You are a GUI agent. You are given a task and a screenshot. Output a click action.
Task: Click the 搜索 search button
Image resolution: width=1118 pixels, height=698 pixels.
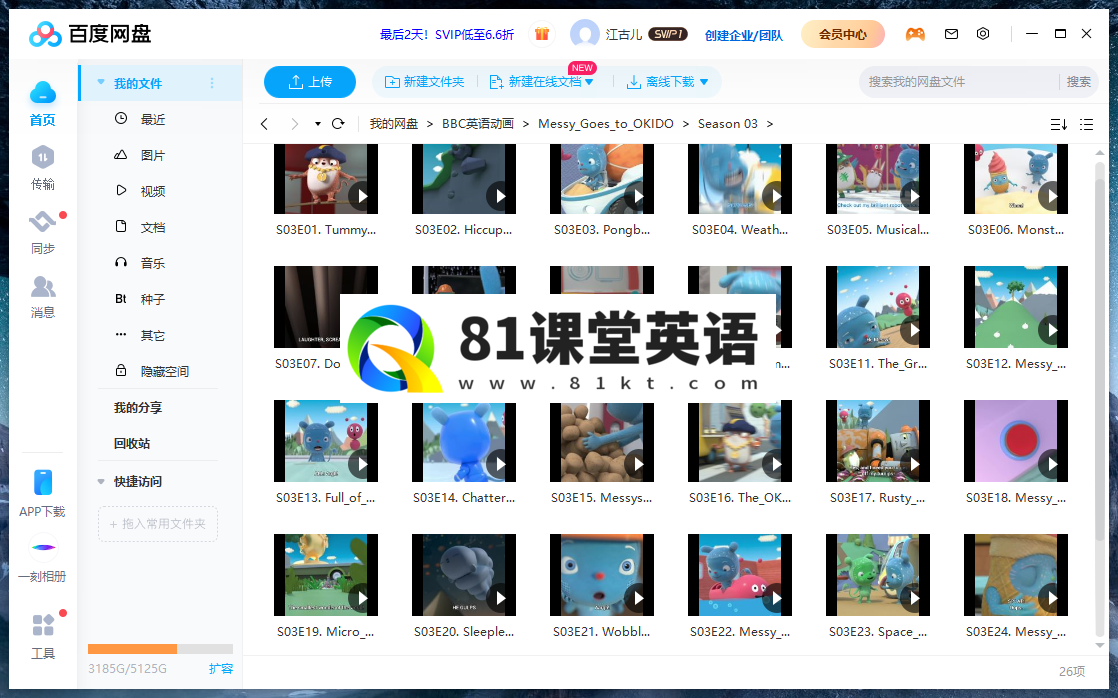click(1078, 82)
